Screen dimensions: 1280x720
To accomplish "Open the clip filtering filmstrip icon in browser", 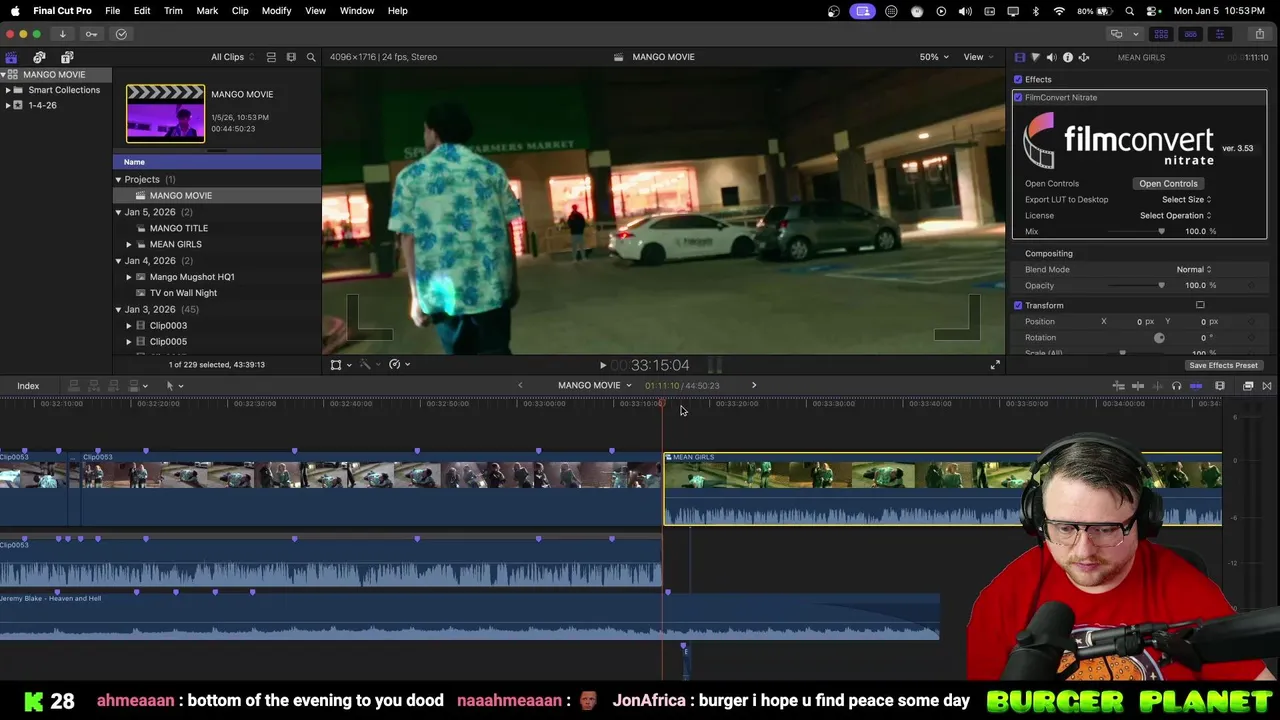I will tap(291, 57).
